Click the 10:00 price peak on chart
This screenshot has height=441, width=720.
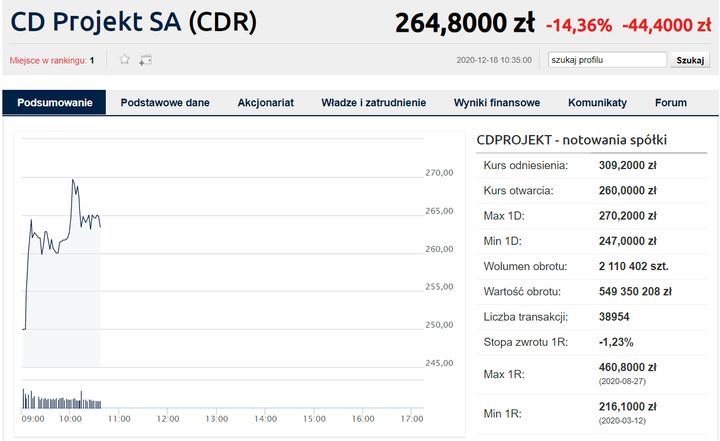pos(73,182)
